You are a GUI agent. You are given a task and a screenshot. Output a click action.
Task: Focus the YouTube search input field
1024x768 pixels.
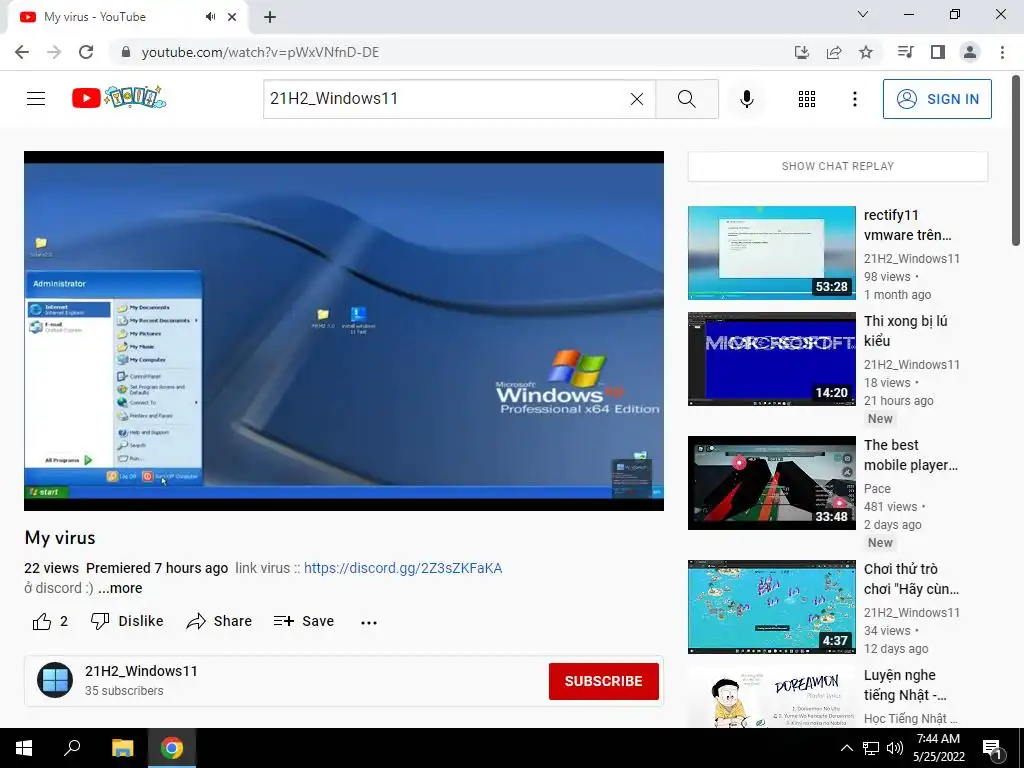click(x=447, y=99)
